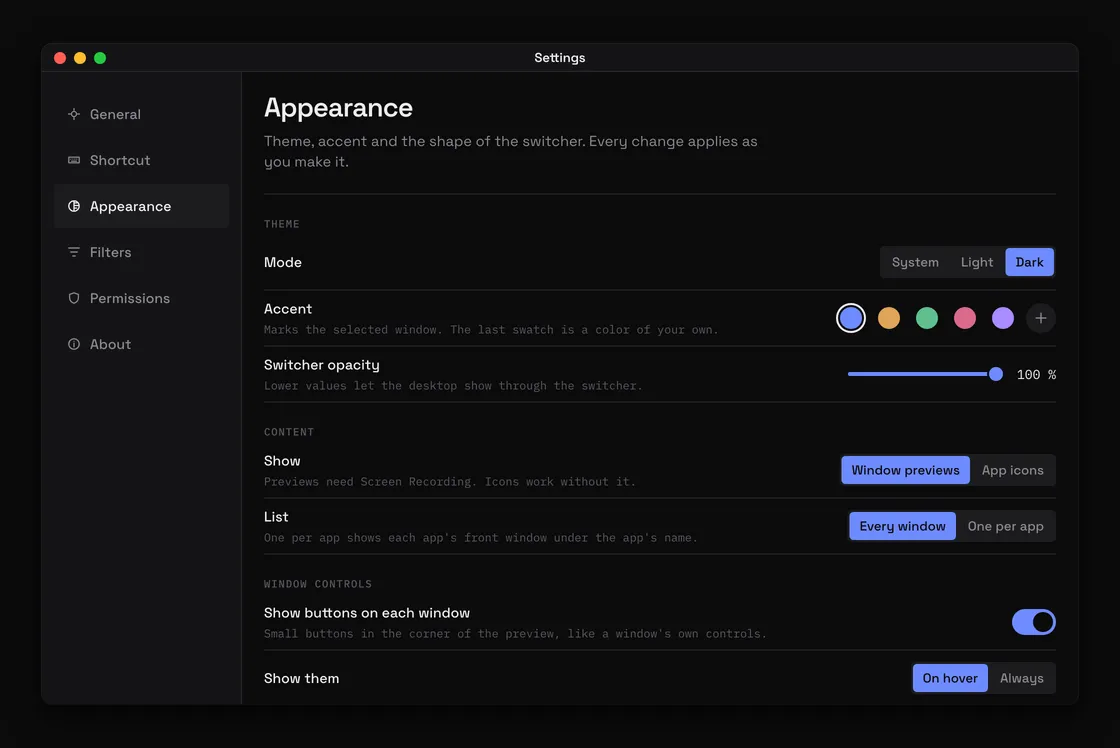This screenshot has width=1120, height=748.
Task: Open the Permissions section
Action: (x=141, y=298)
